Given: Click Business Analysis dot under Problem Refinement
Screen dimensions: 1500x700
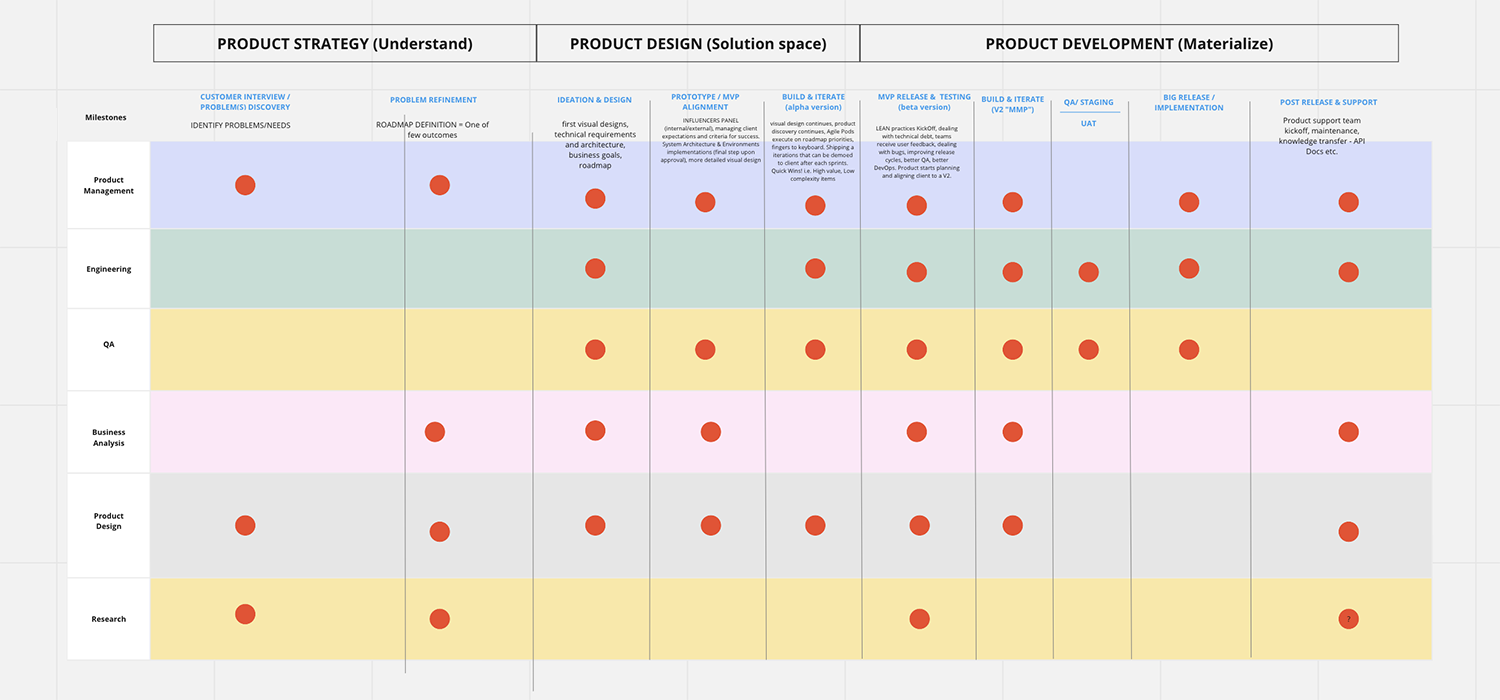Looking at the screenshot, I should (434, 432).
